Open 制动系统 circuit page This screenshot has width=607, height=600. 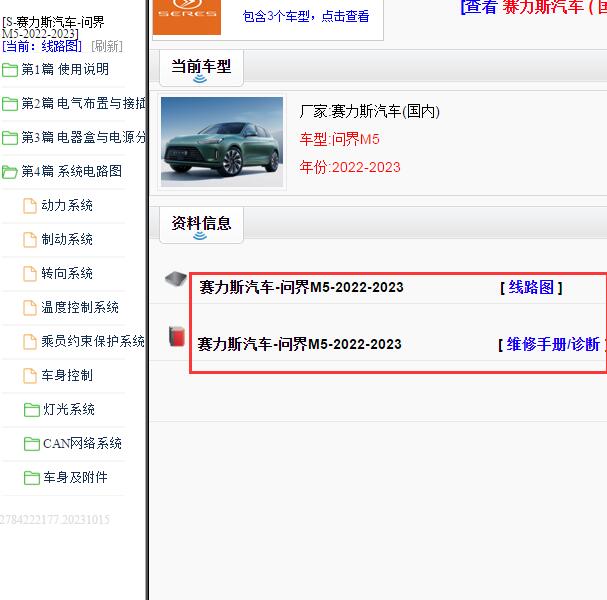click(x=67, y=240)
